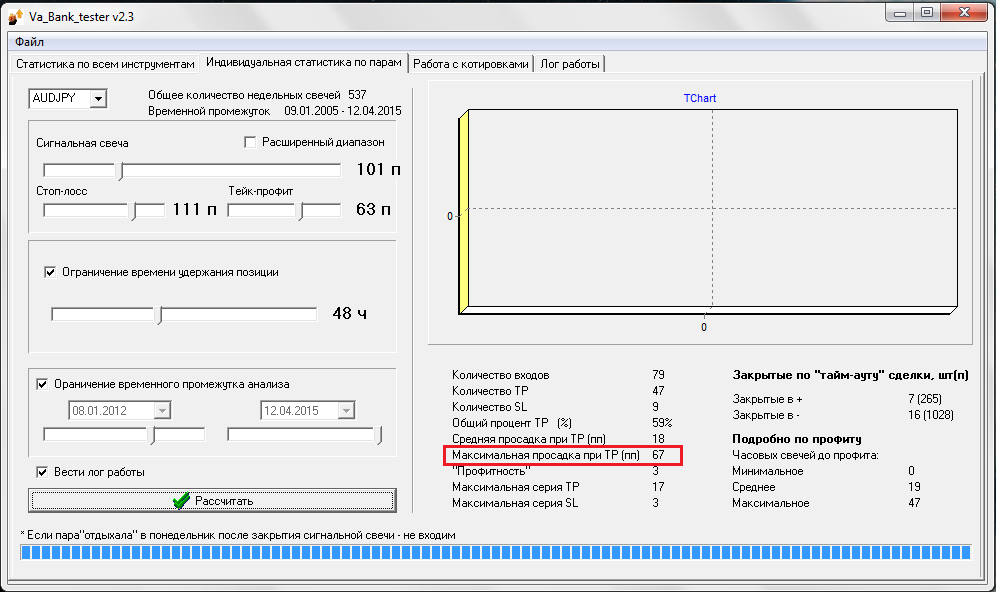Click the Сигнальная свеча slider
This screenshot has height=592, width=996.
pos(192,170)
